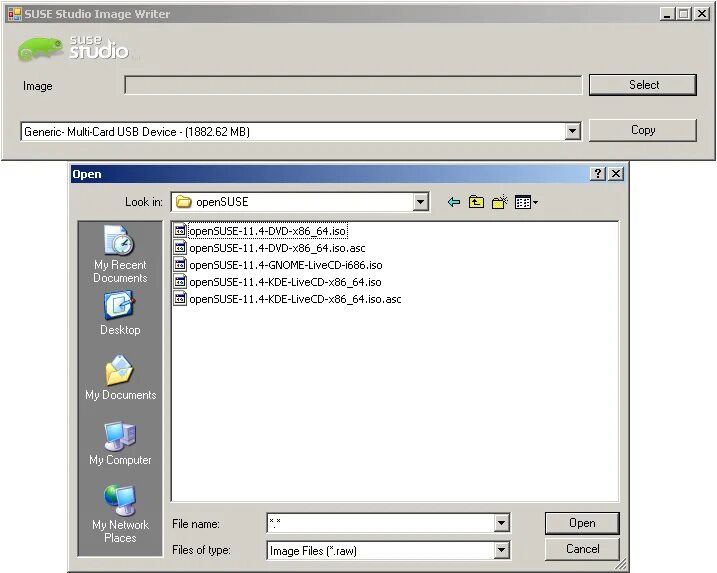Viewport: 717px width, 573px height.
Task: Click the File name text field
Action: tap(381, 523)
